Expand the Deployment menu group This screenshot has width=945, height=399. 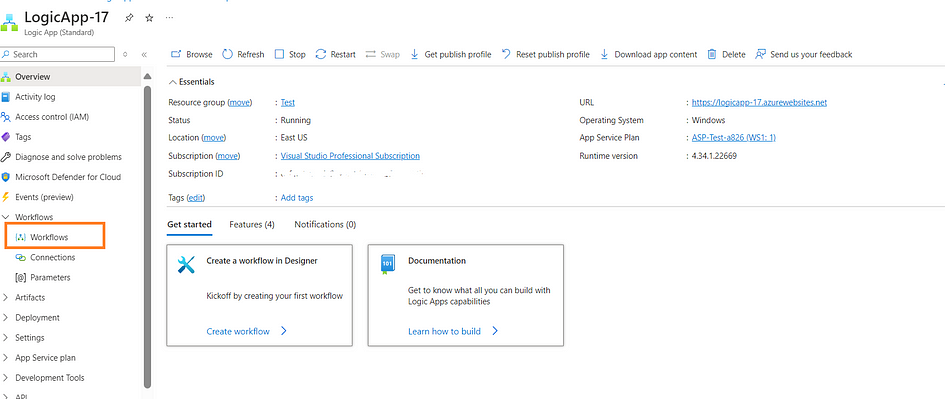point(30,318)
